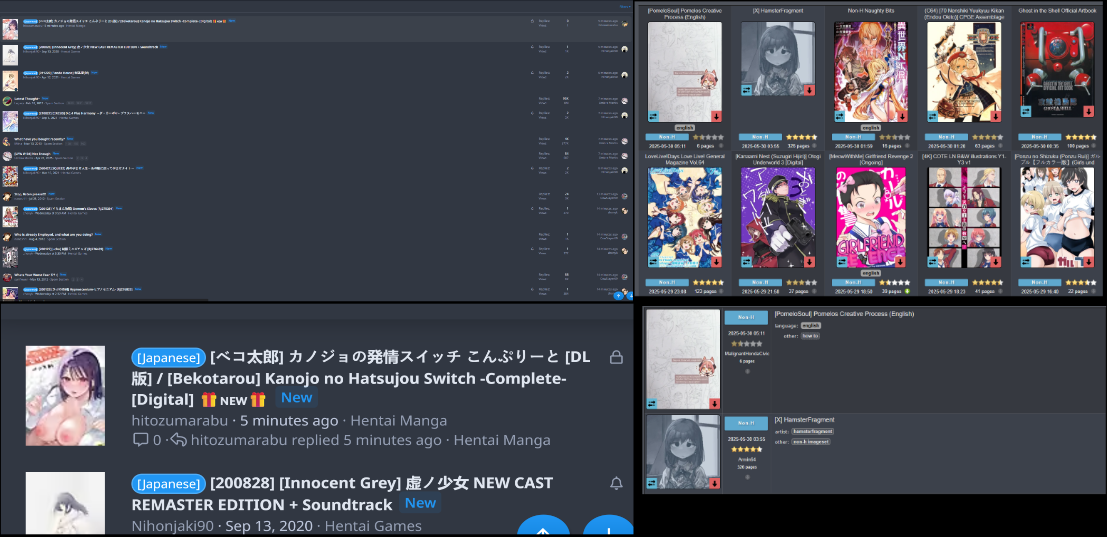Go to the Hentai Games forum link
Viewport: 1107px width, 537px height.
(x=373, y=526)
